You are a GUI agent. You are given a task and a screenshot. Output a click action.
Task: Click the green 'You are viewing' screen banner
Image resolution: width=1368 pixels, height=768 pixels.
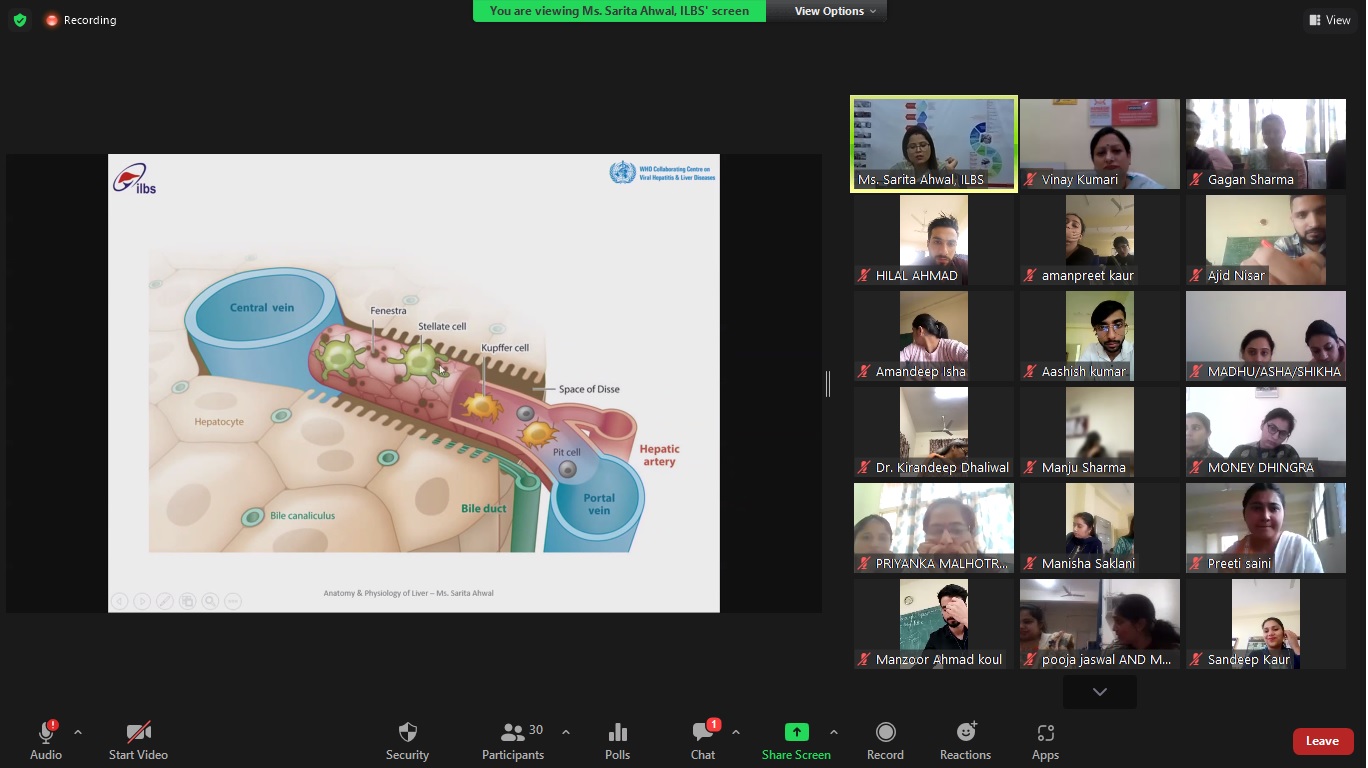pos(619,11)
